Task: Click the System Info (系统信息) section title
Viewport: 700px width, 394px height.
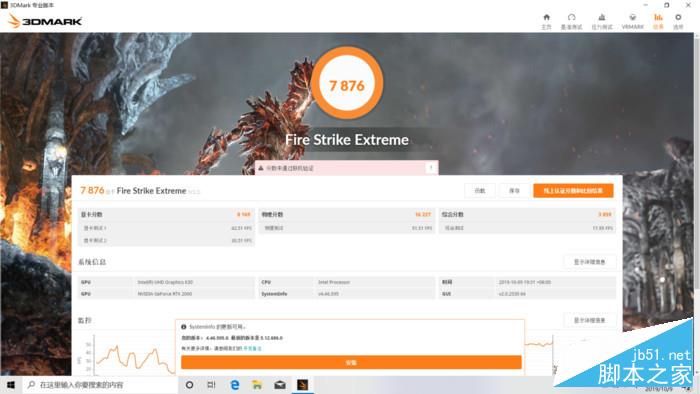Action: coord(92,262)
